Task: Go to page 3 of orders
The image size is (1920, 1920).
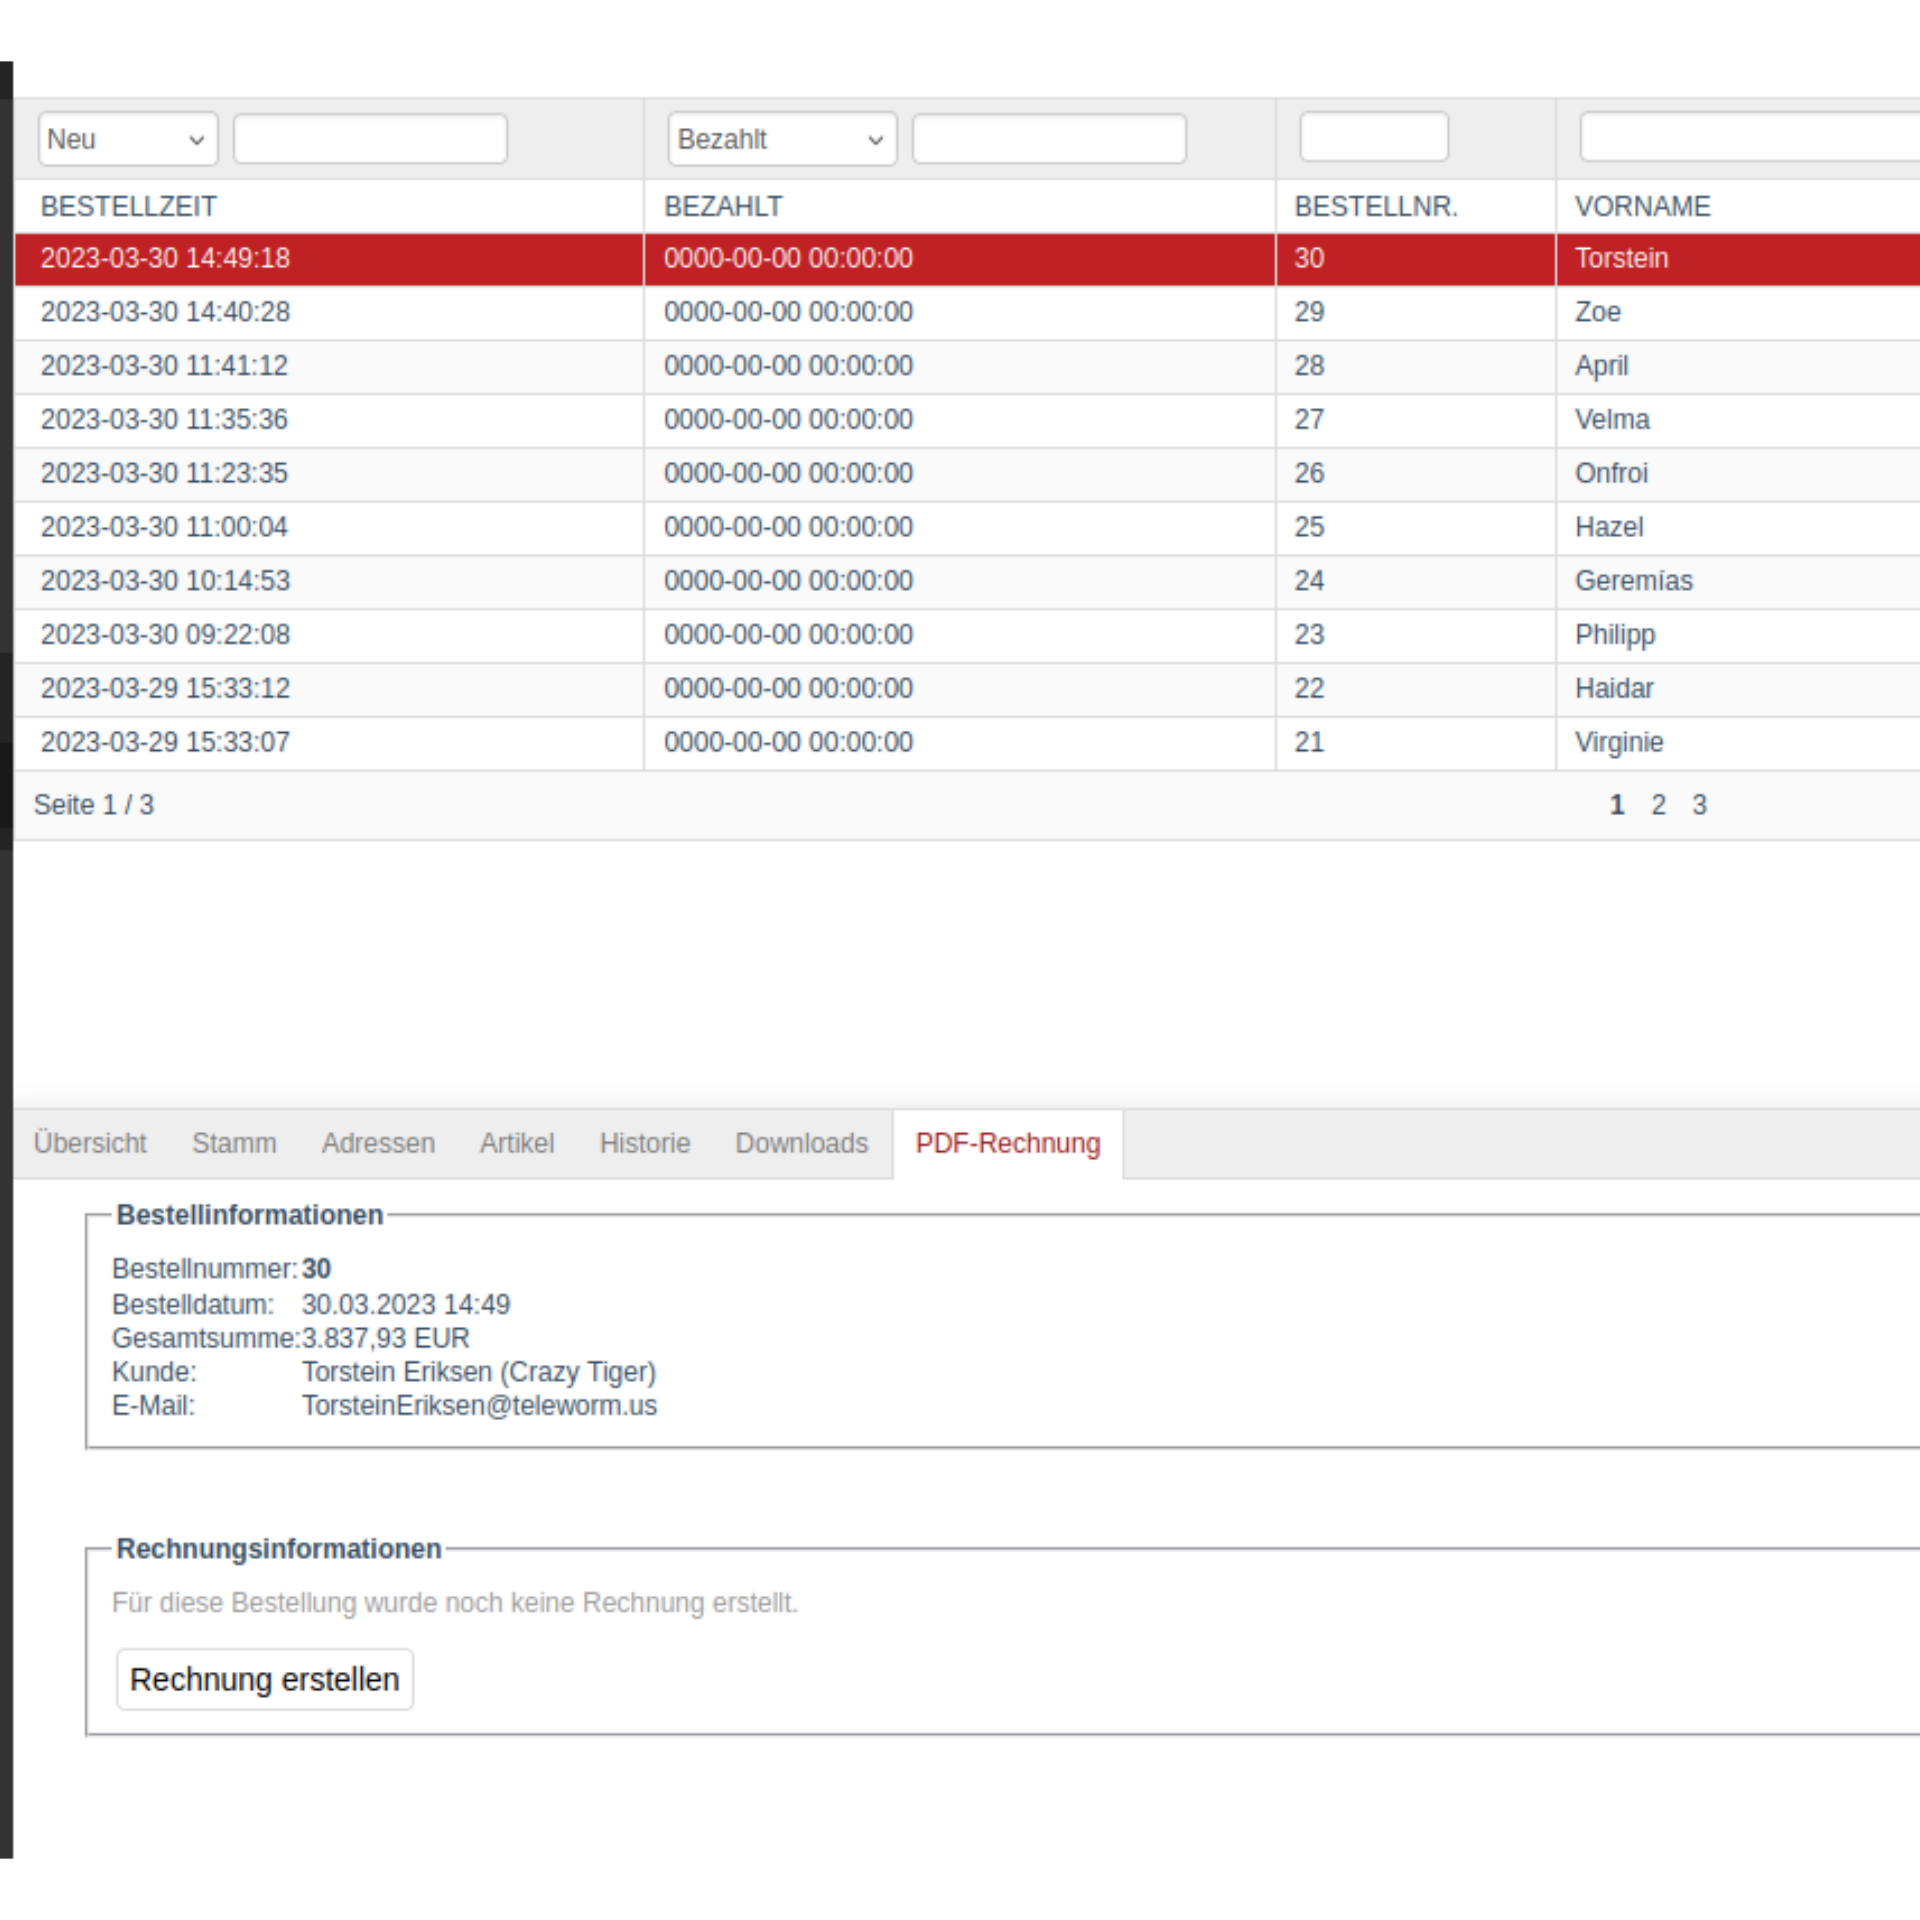Action: 1699,805
